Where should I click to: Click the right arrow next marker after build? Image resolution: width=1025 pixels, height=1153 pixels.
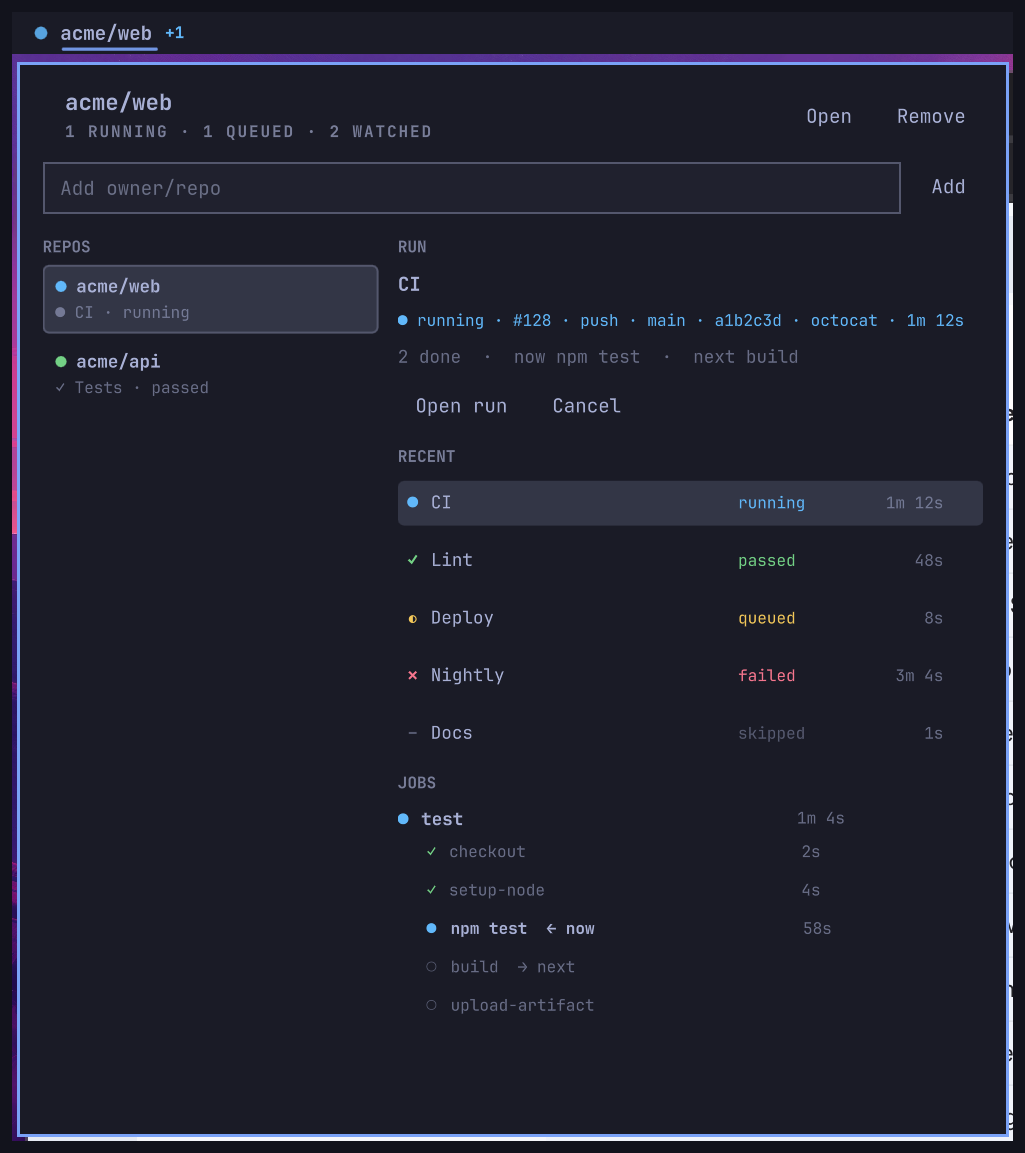click(546, 967)
